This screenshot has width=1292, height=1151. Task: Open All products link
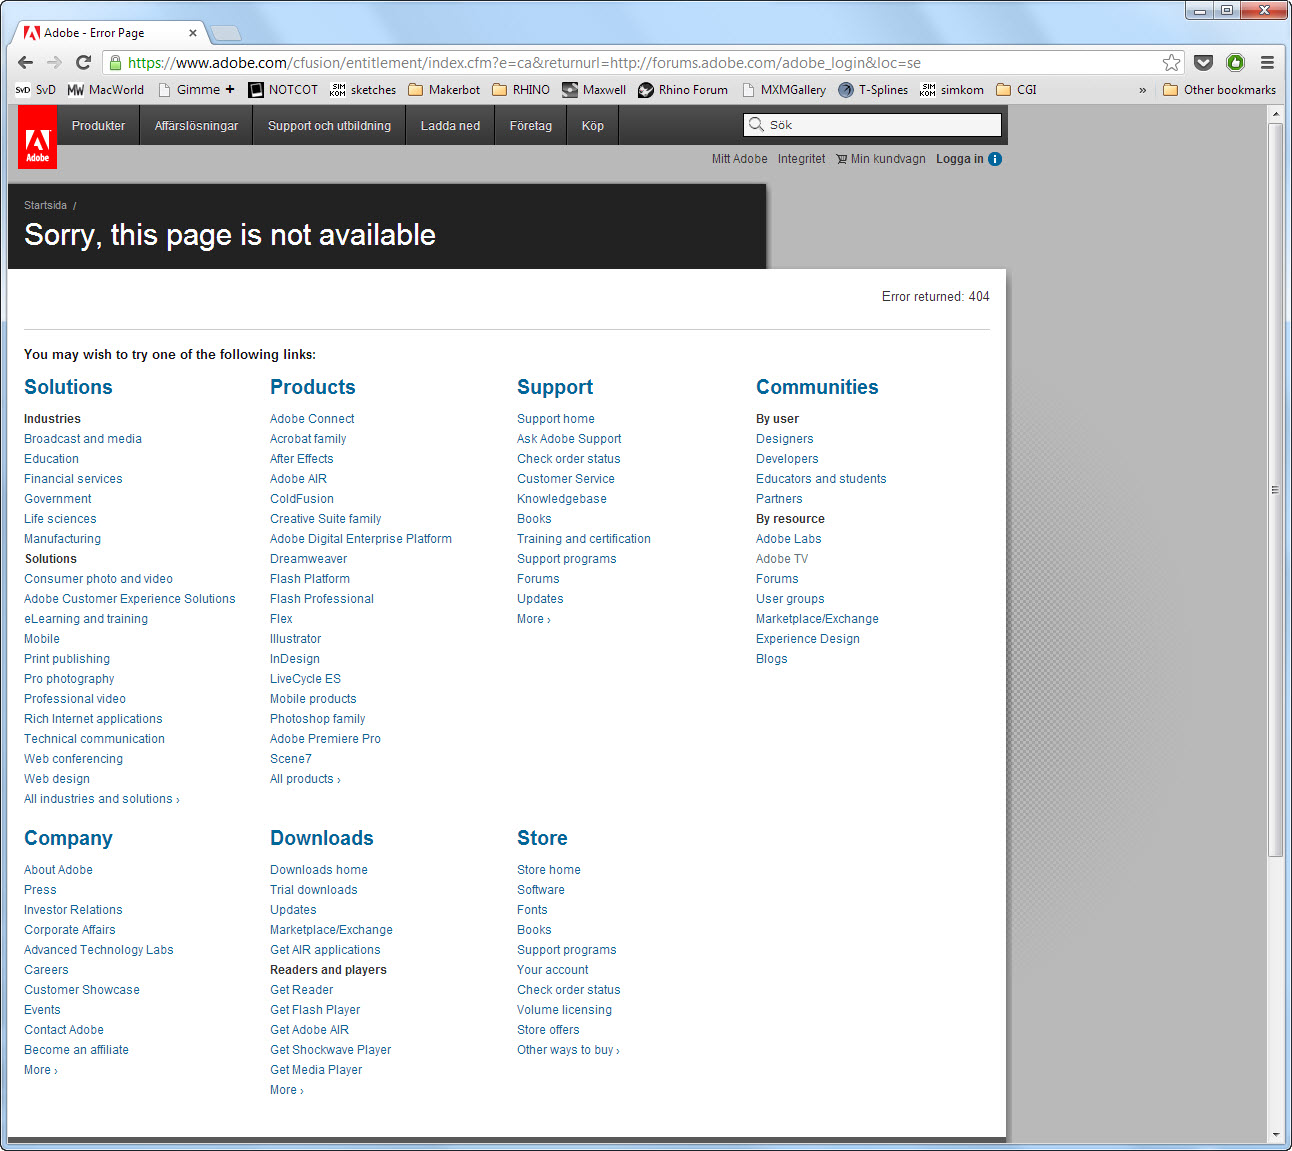[305, 779]
